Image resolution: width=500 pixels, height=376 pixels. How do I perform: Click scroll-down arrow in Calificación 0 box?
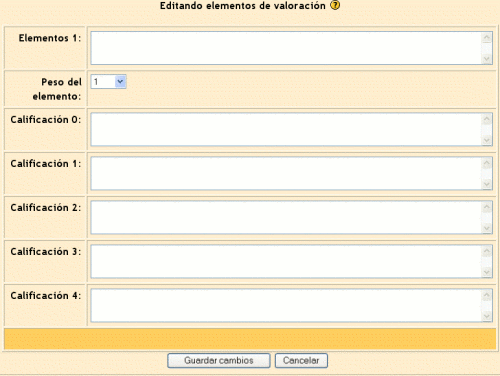coord(487,140)
